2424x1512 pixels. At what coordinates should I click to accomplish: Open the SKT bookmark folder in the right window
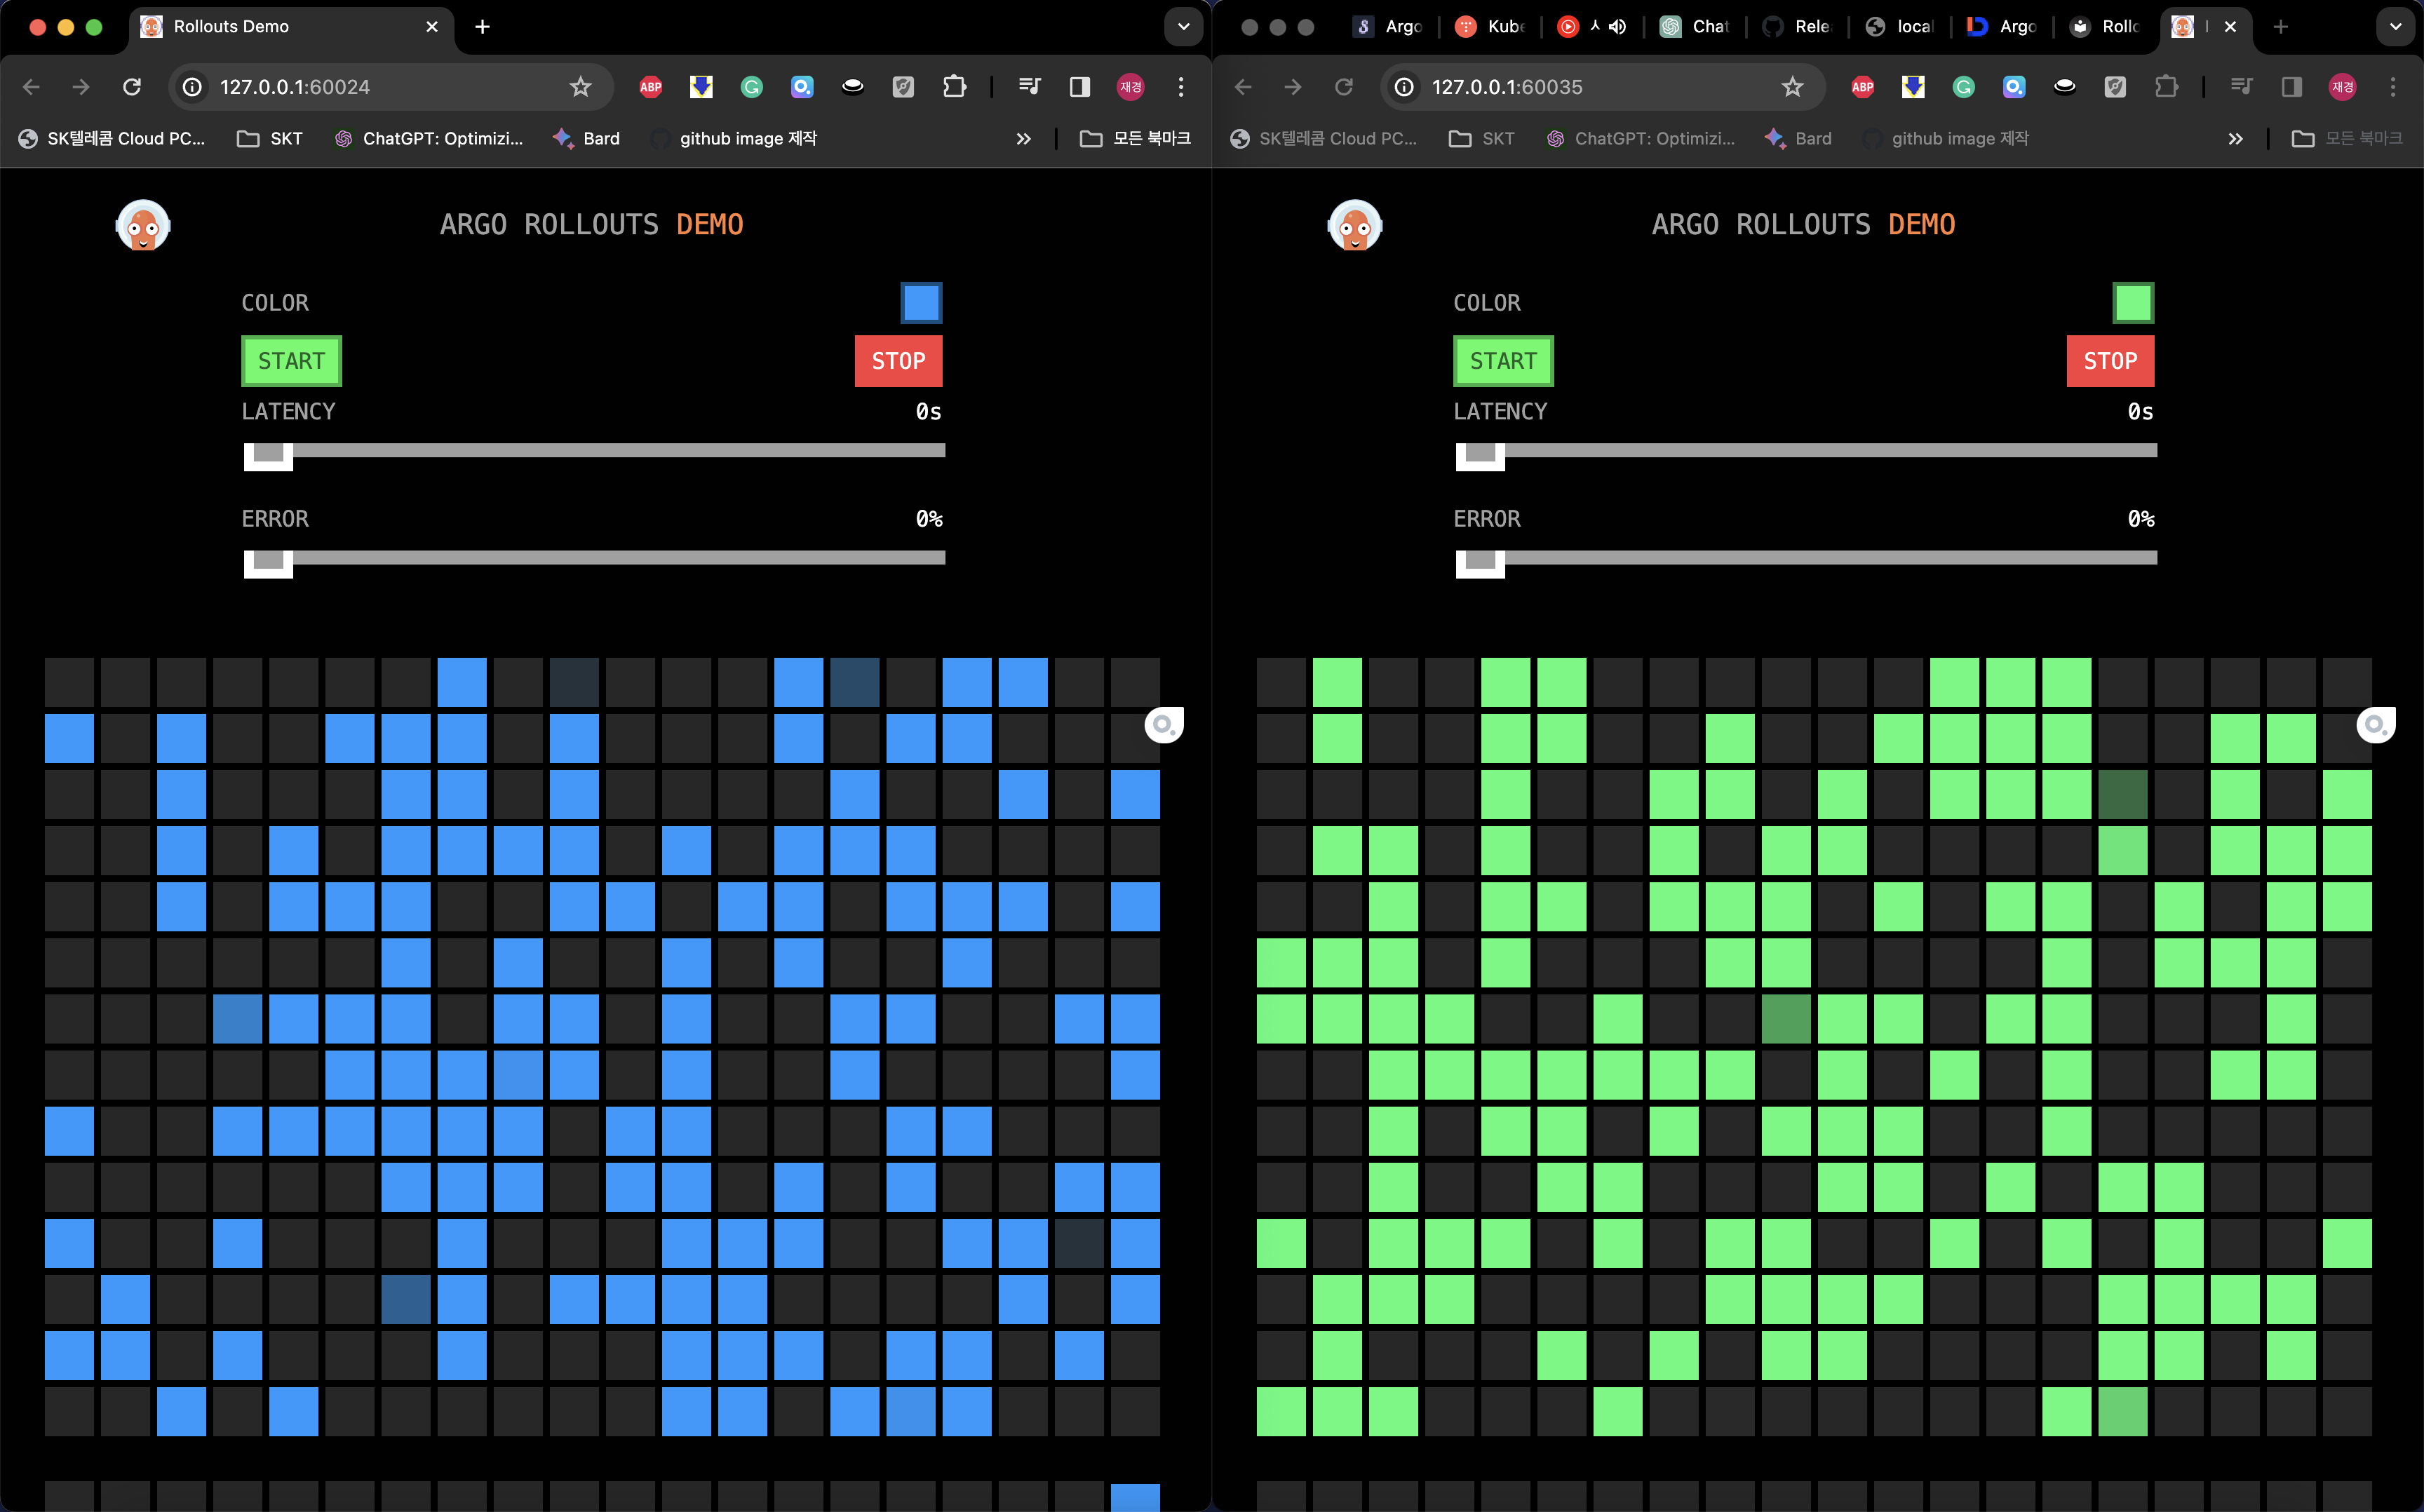[x=1482, y=139]
